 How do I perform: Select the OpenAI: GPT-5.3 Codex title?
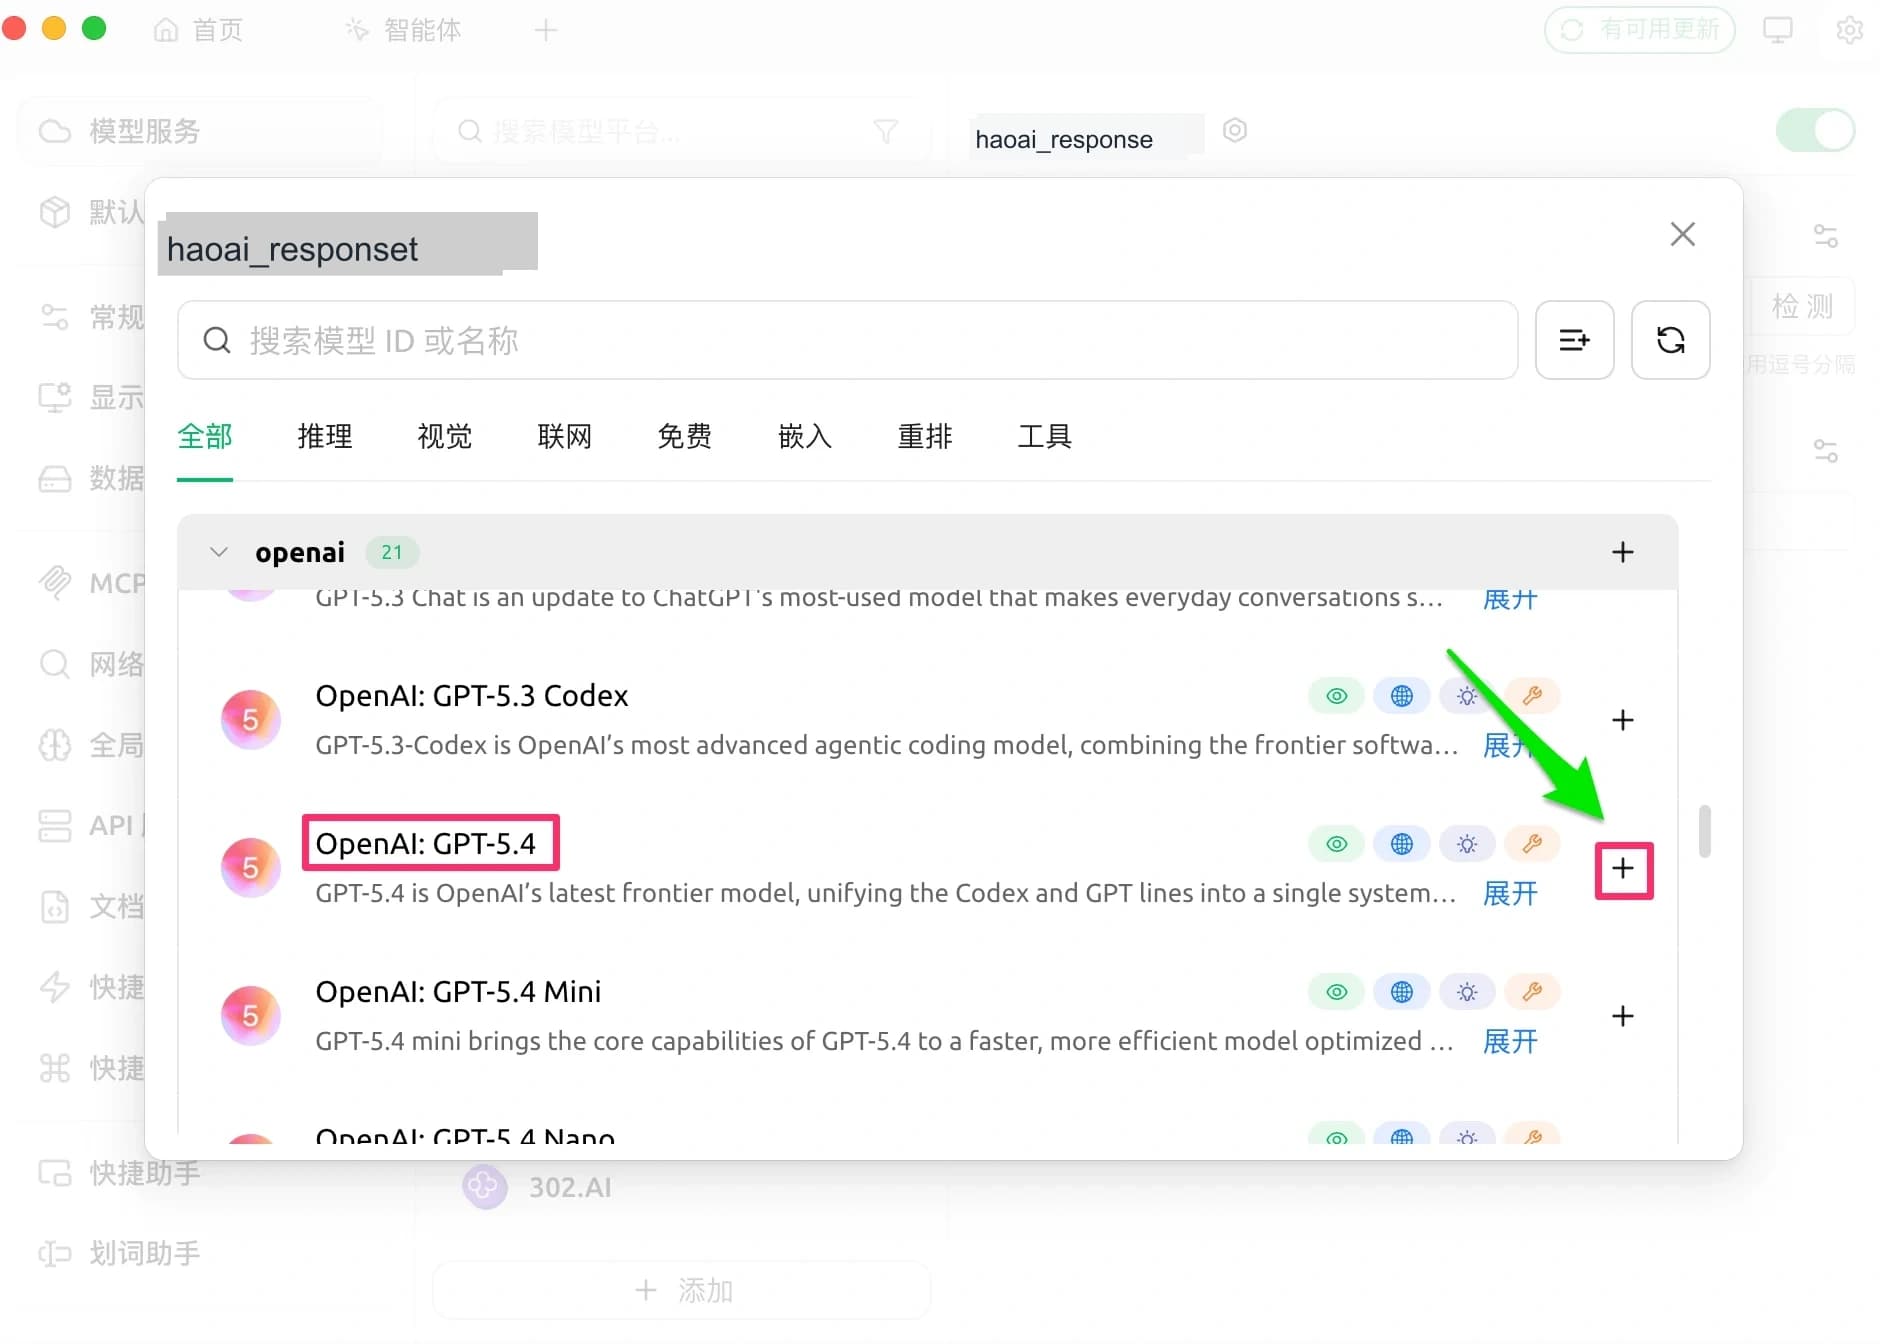click(472, 696)
